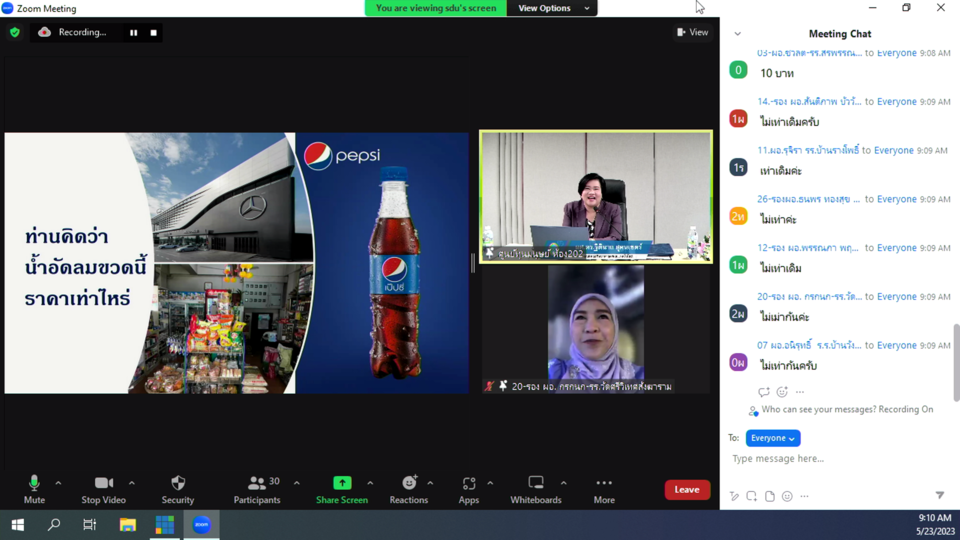
Task: Click pin icon on ห้อง202 video label
Action: pyautogui.click(x=490, y=253)
